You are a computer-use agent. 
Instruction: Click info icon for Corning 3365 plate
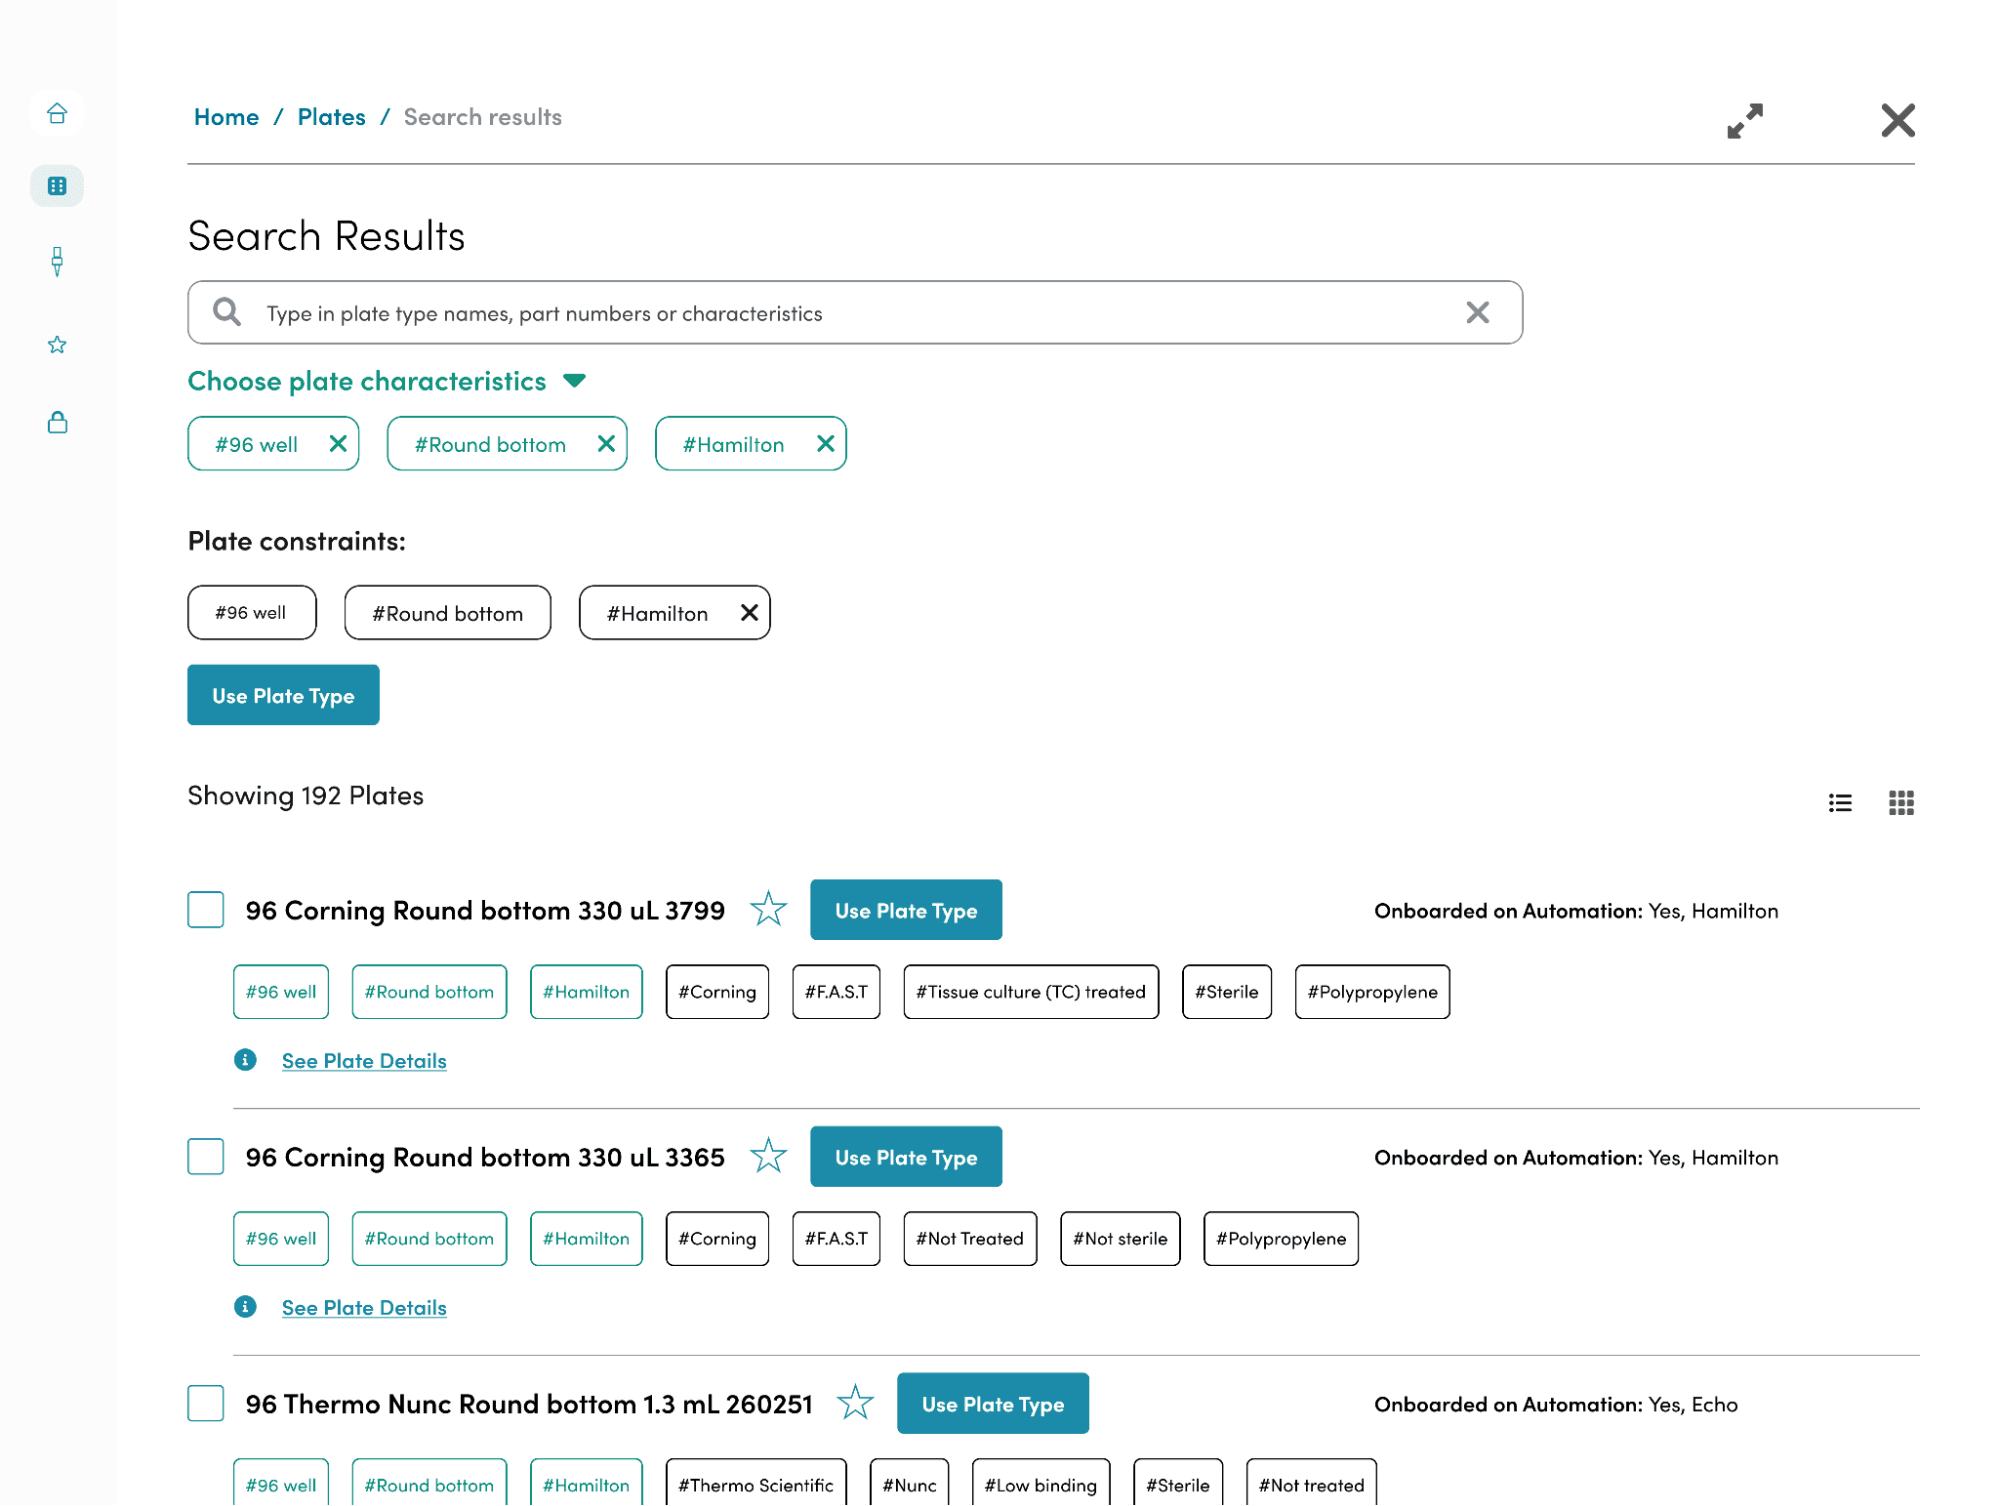tap(245, 1307)
